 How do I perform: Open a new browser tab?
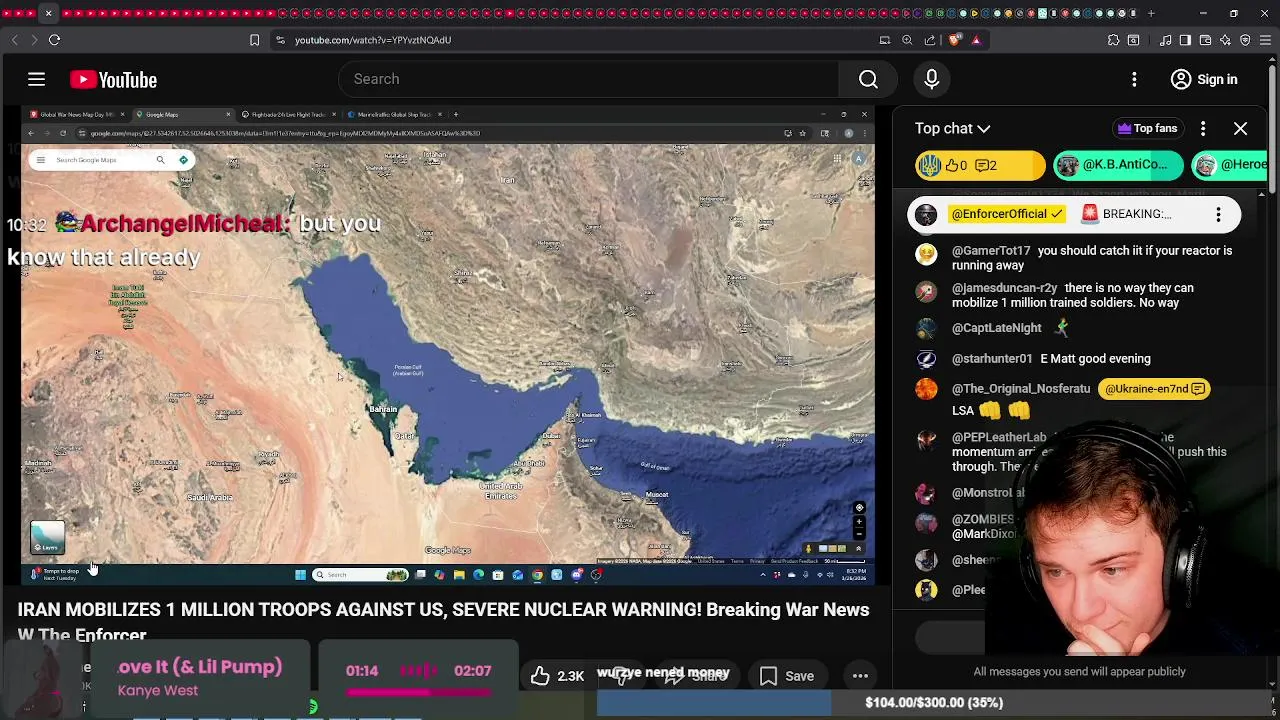1151,14
